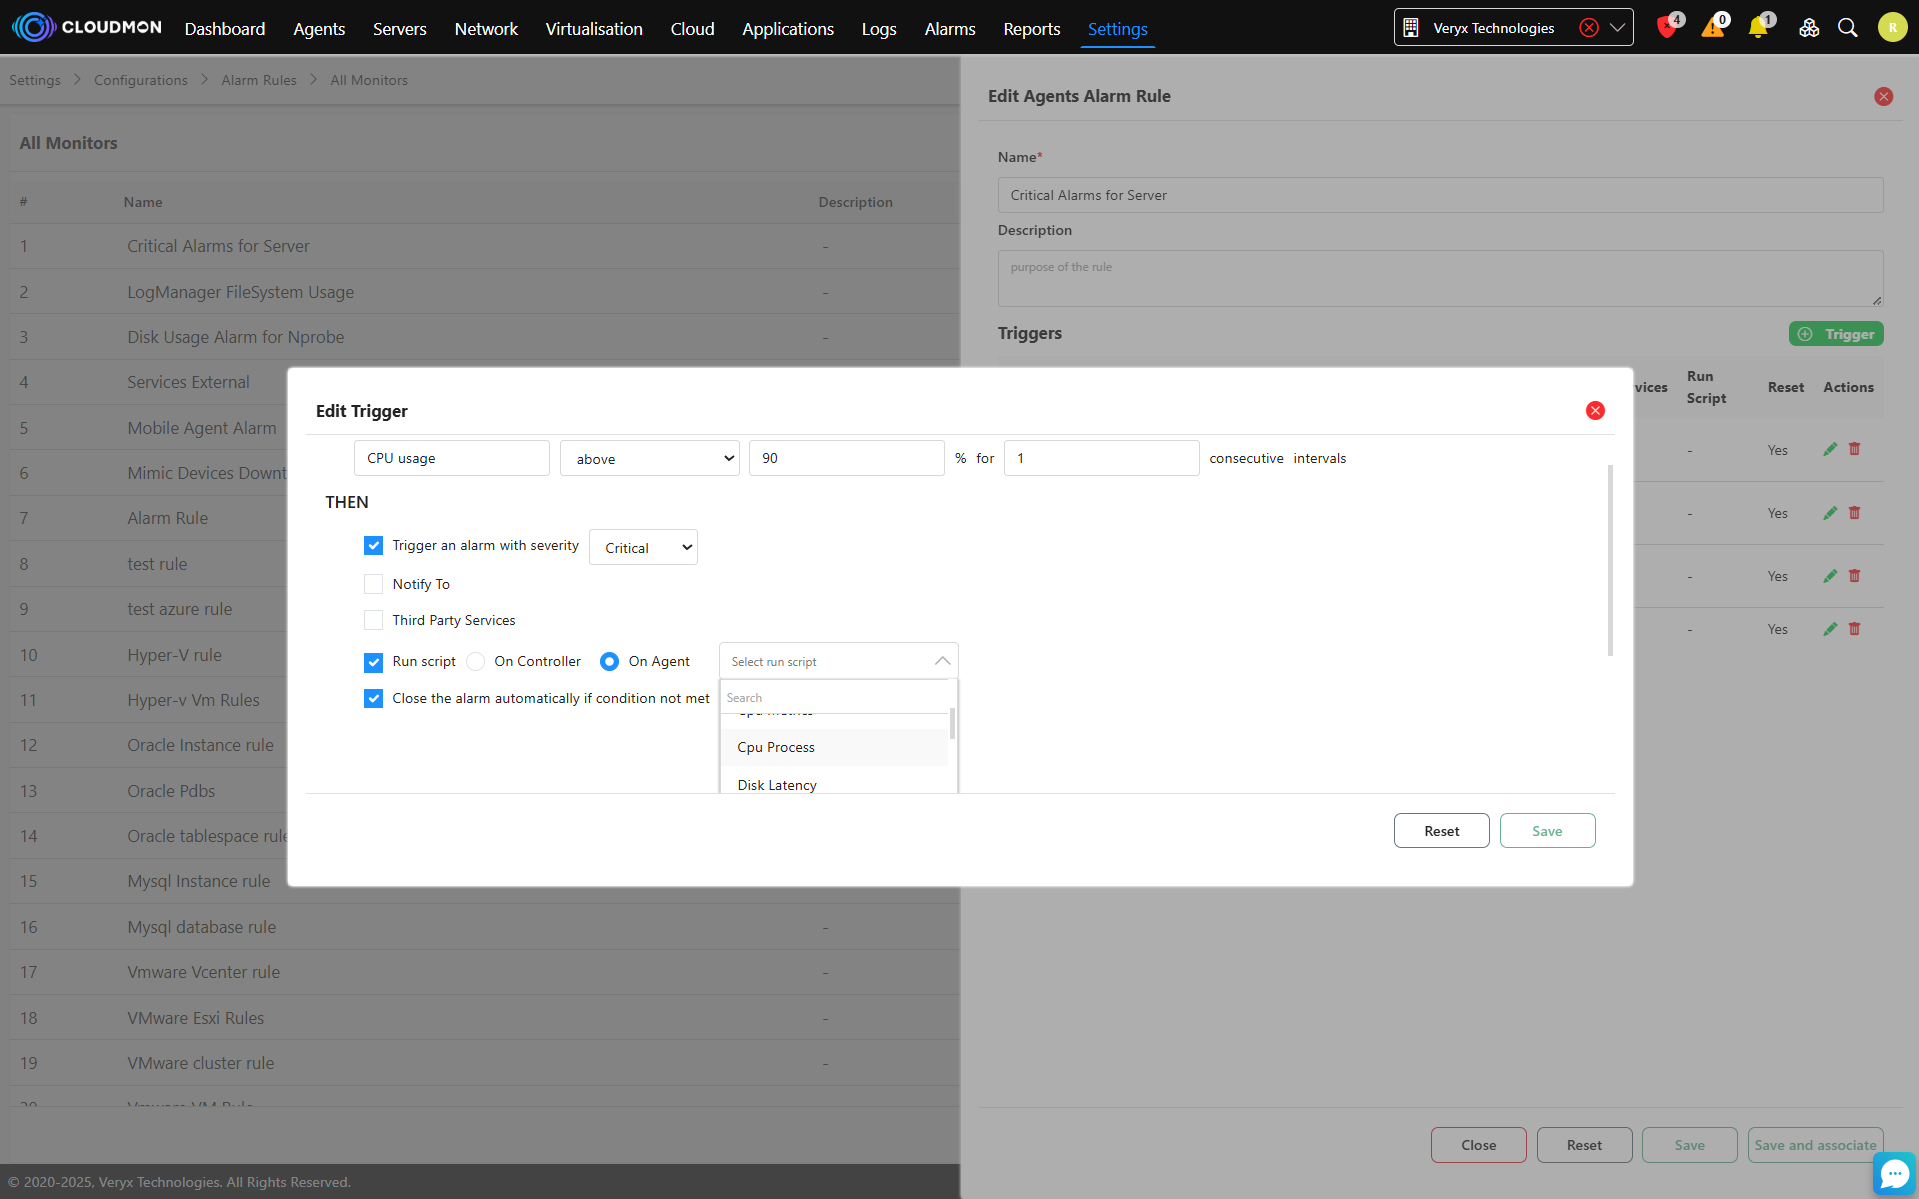The image size is (1919, 1199).
Task: Open the orange warning triangle alerts
Action: pyautogui.click(x=1712, y=28)
